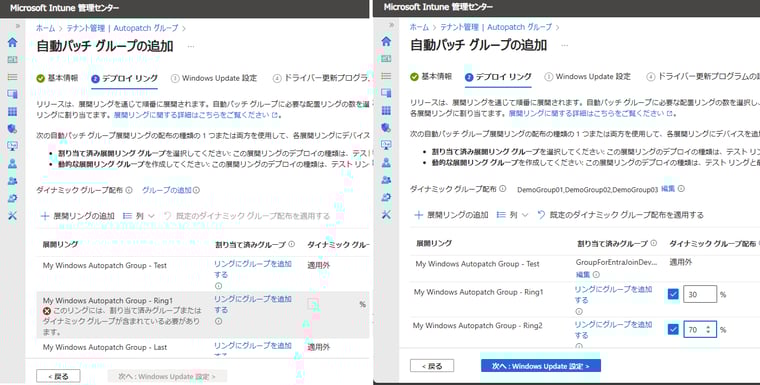Open All services list icon, left window
The width and height of the screenshot is (760, 385).
click(x=13, y=77)
